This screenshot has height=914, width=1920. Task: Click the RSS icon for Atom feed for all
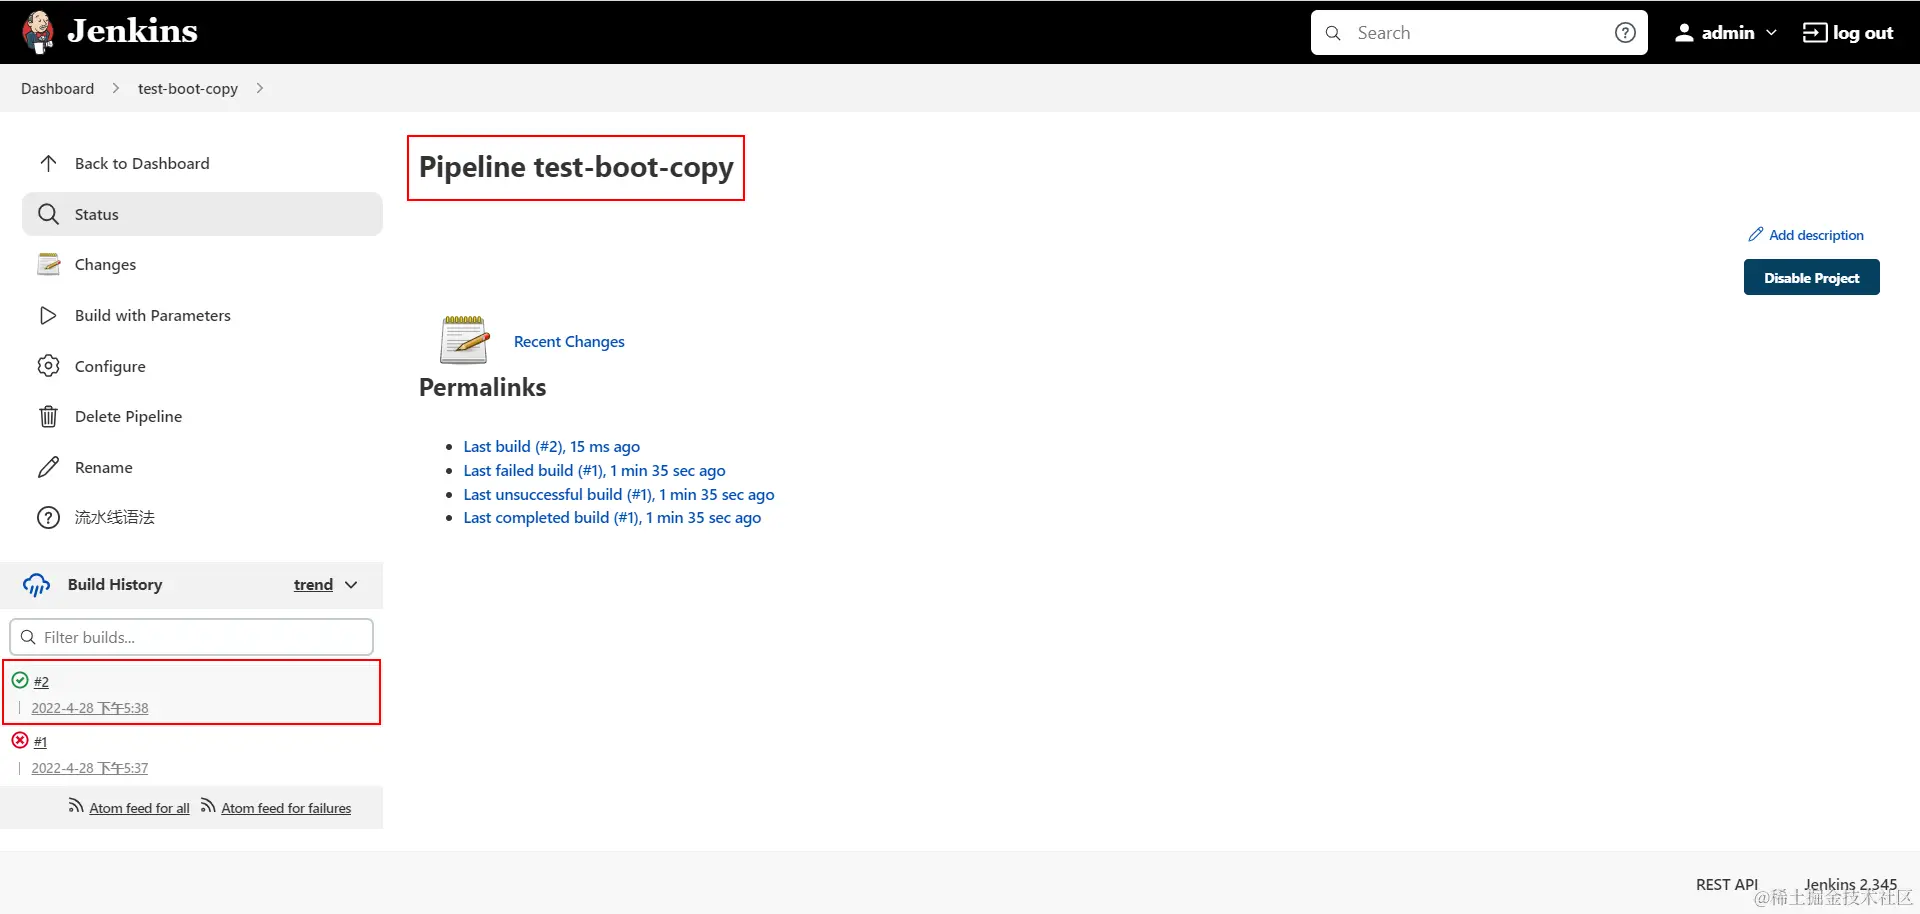click(76, 806)
